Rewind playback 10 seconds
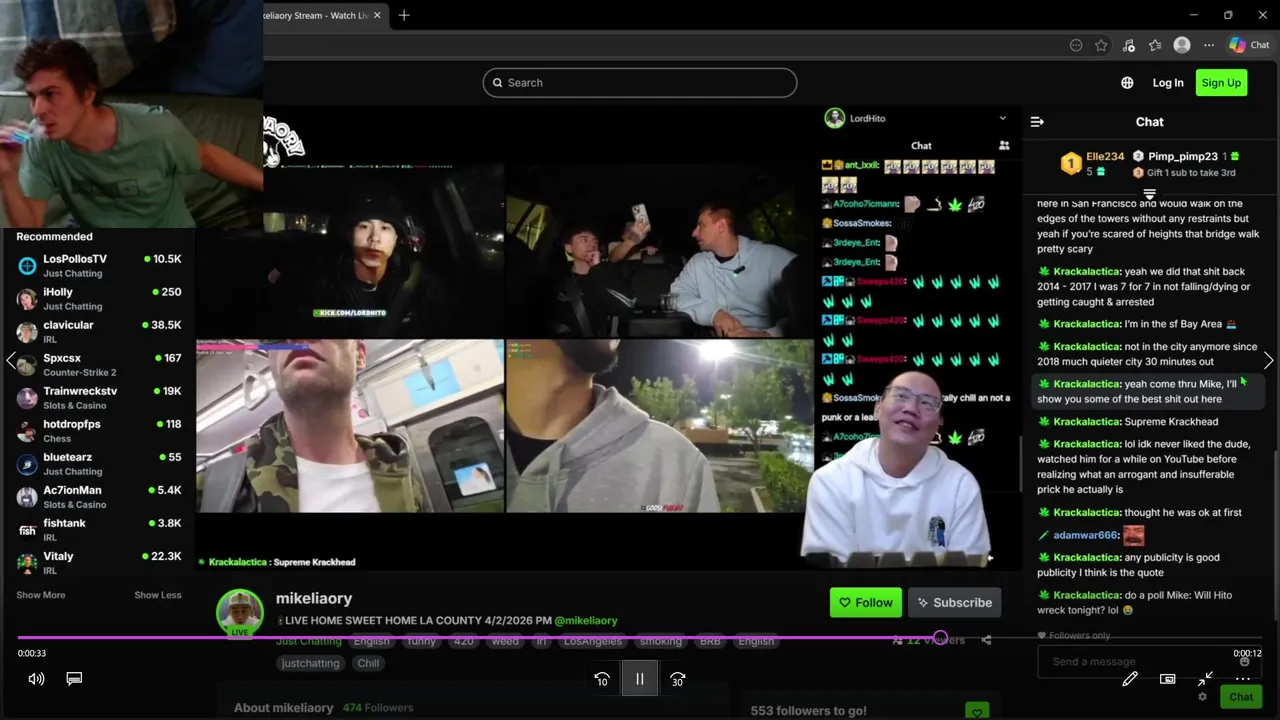 pos(602,679)
